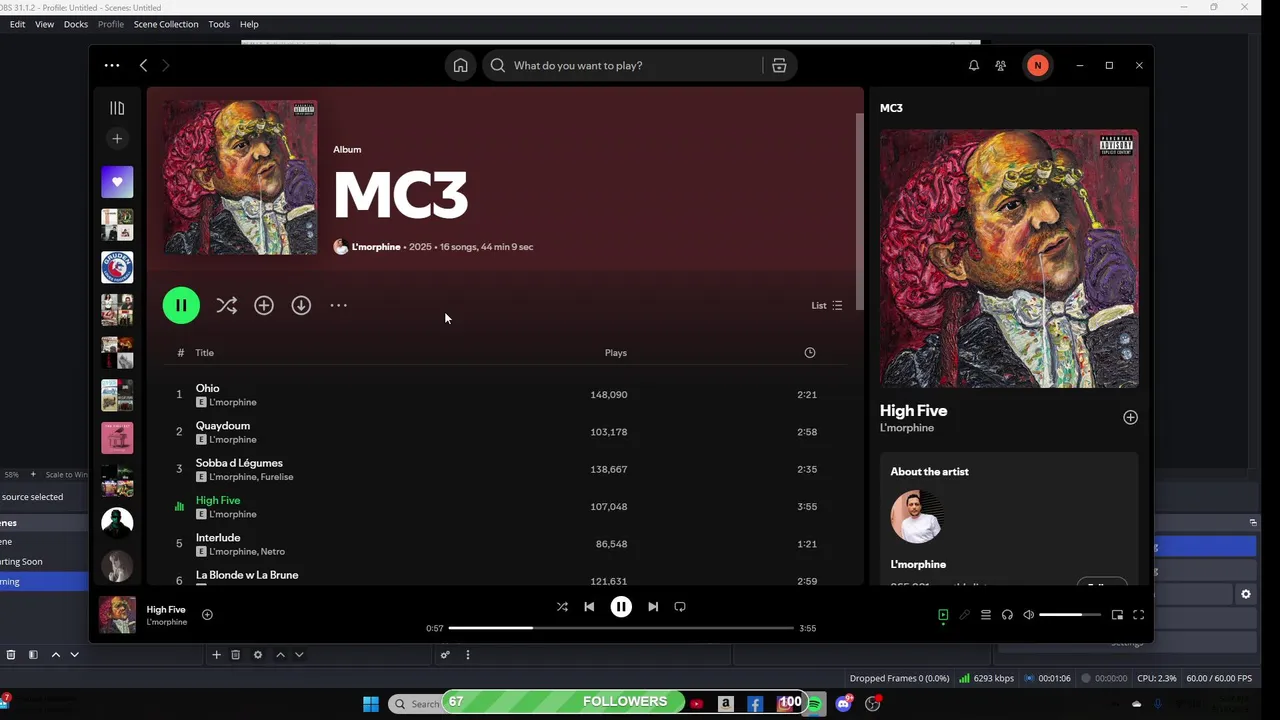Open the Spotify three-dot app menu
This screenshot has width=1280, height=720.
112,65
